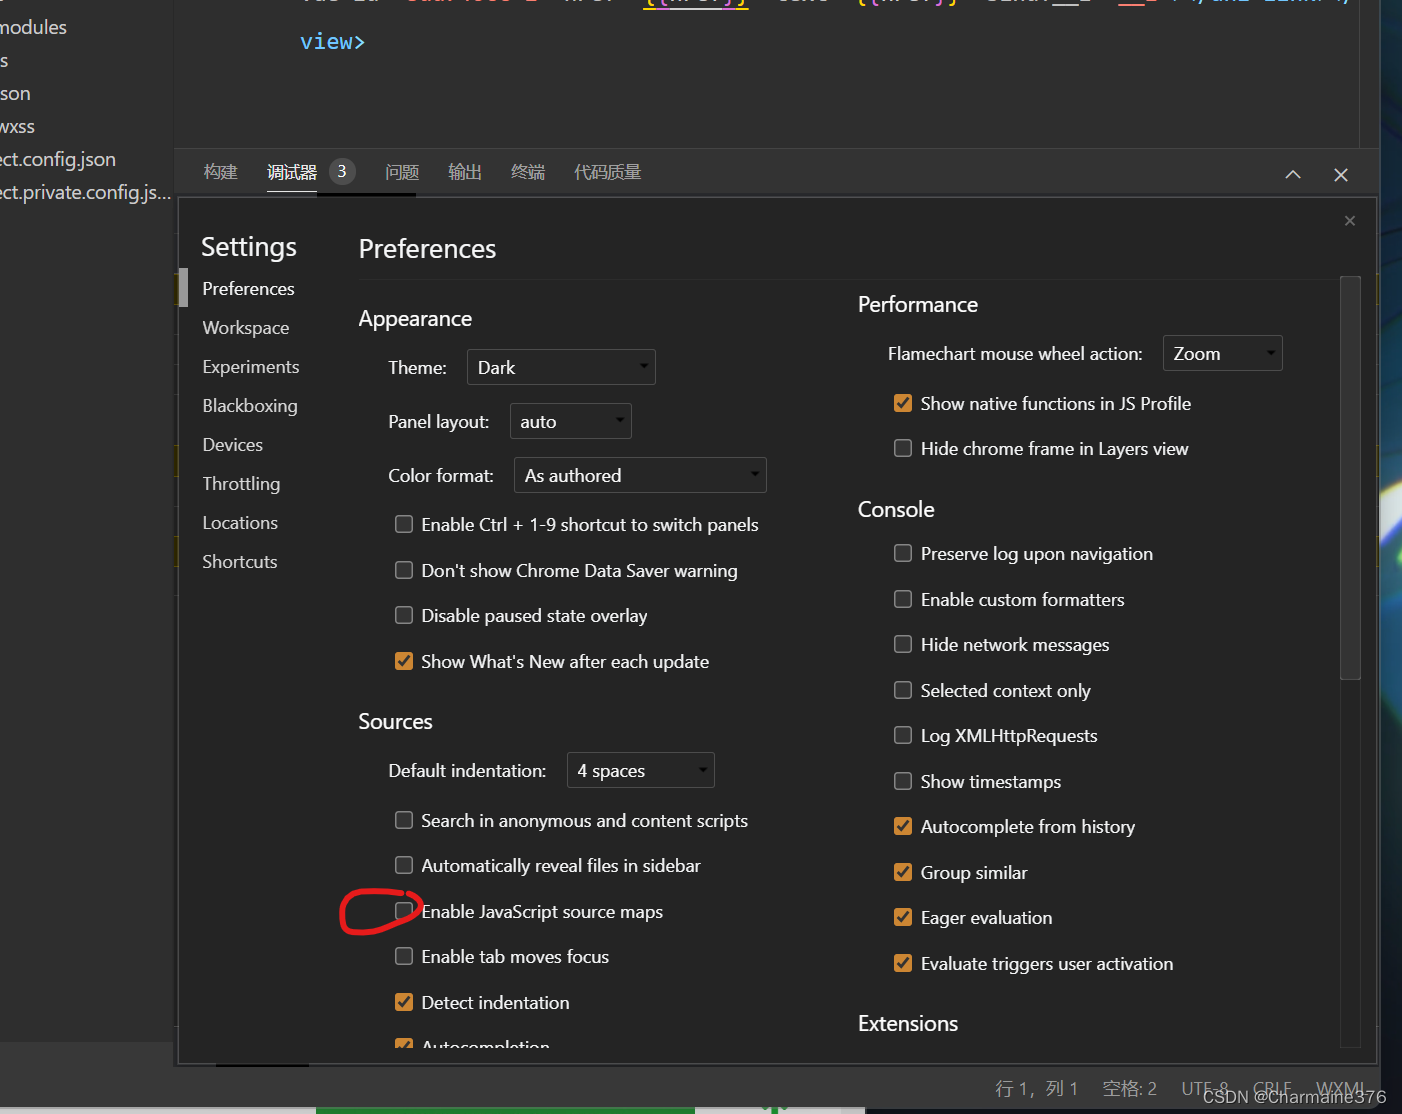1402x1114 pixels.
Task: Click the UTF-8 encoding indicator
Action: [1204, 1088]
